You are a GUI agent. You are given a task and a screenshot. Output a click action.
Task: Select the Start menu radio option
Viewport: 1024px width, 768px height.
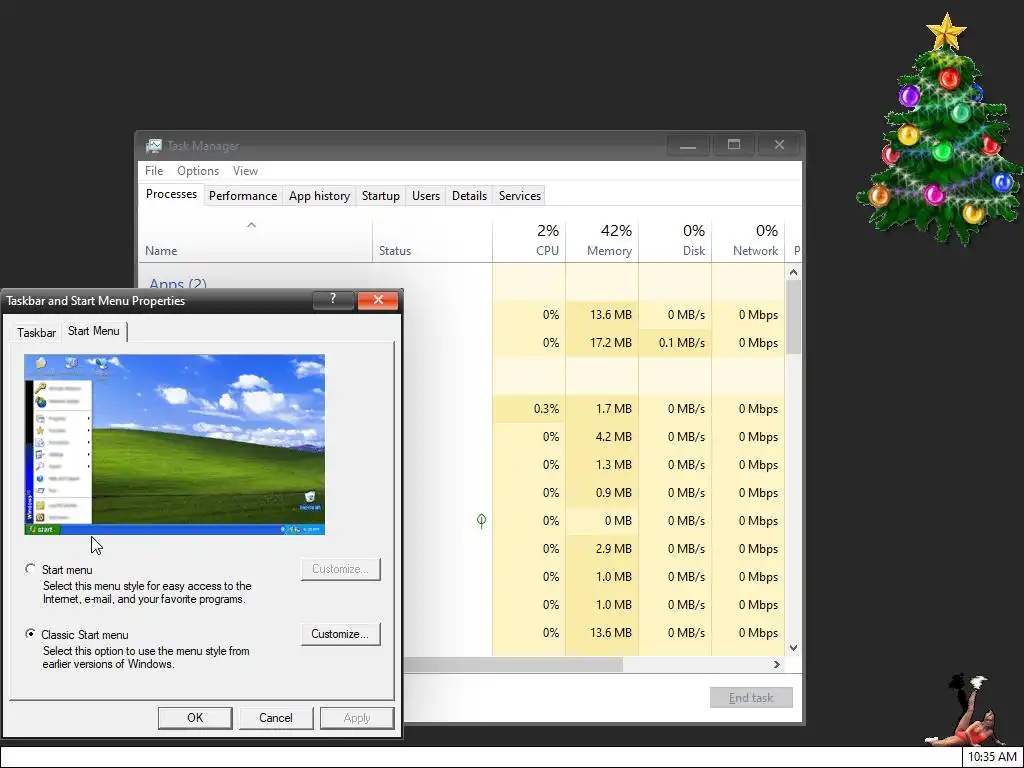tap(30, 569)
